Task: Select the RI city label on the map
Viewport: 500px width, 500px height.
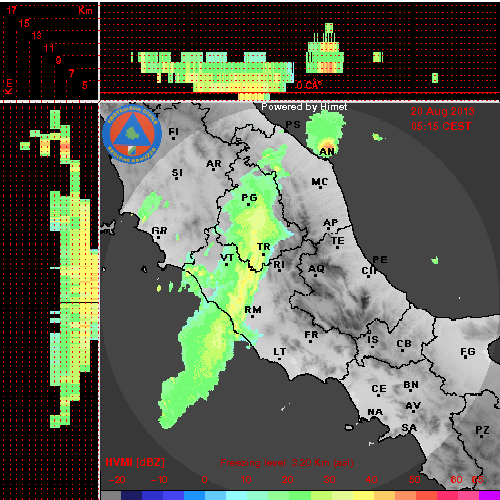Action: (x=279, y=265)
